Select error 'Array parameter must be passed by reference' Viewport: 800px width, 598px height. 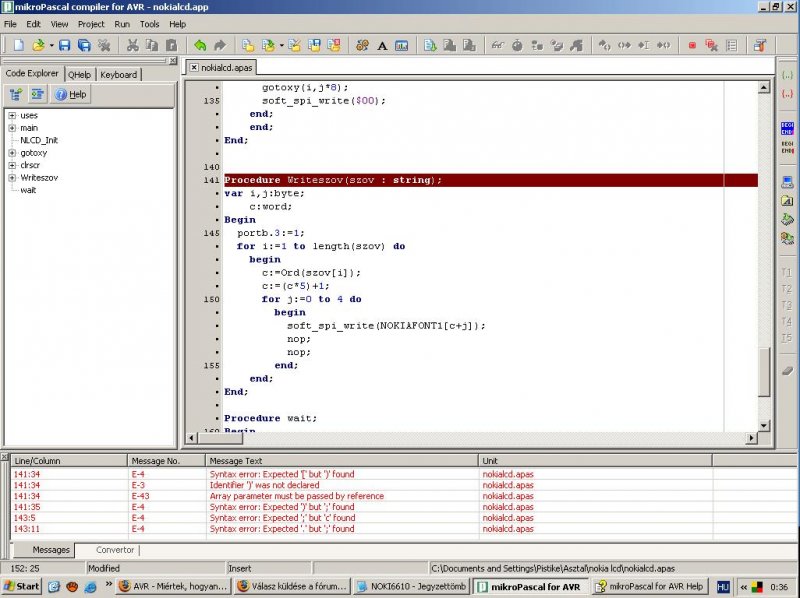point(296,496)
